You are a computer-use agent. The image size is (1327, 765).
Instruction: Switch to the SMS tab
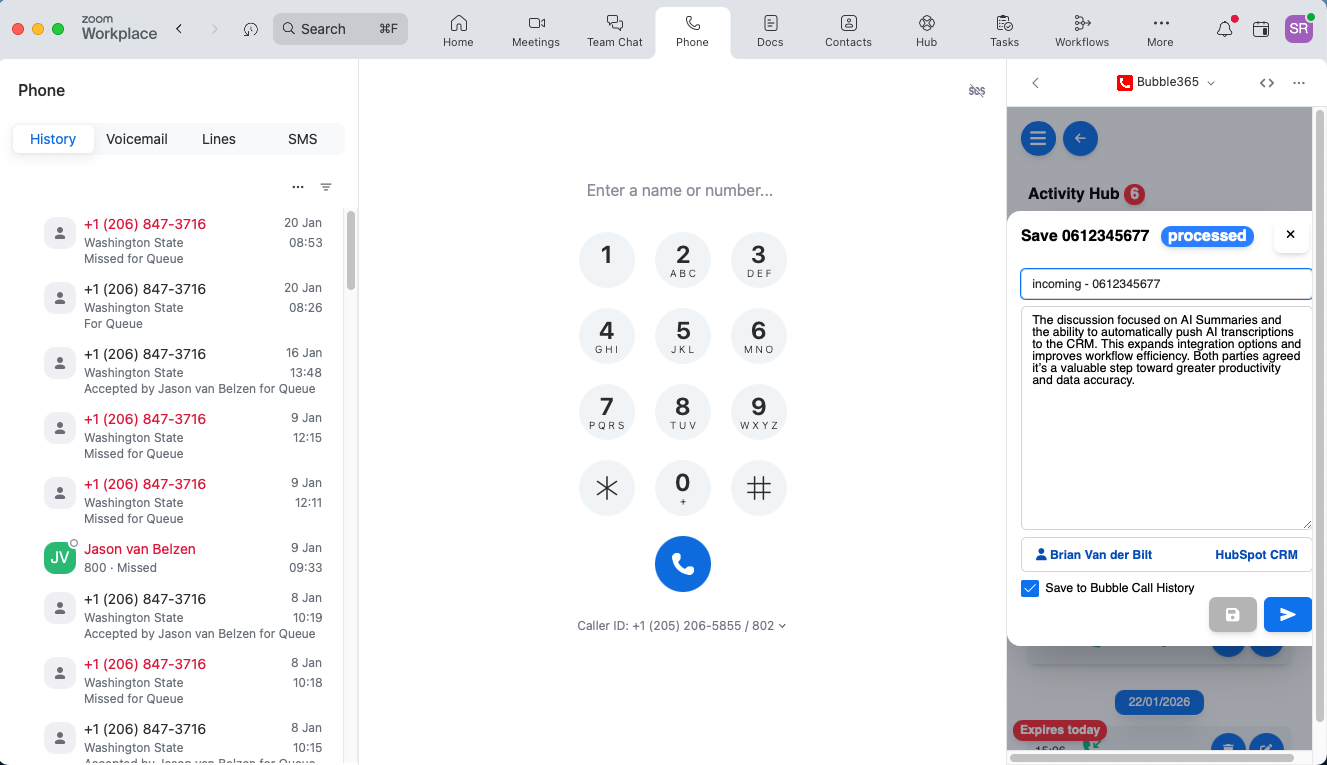[302, 139]
